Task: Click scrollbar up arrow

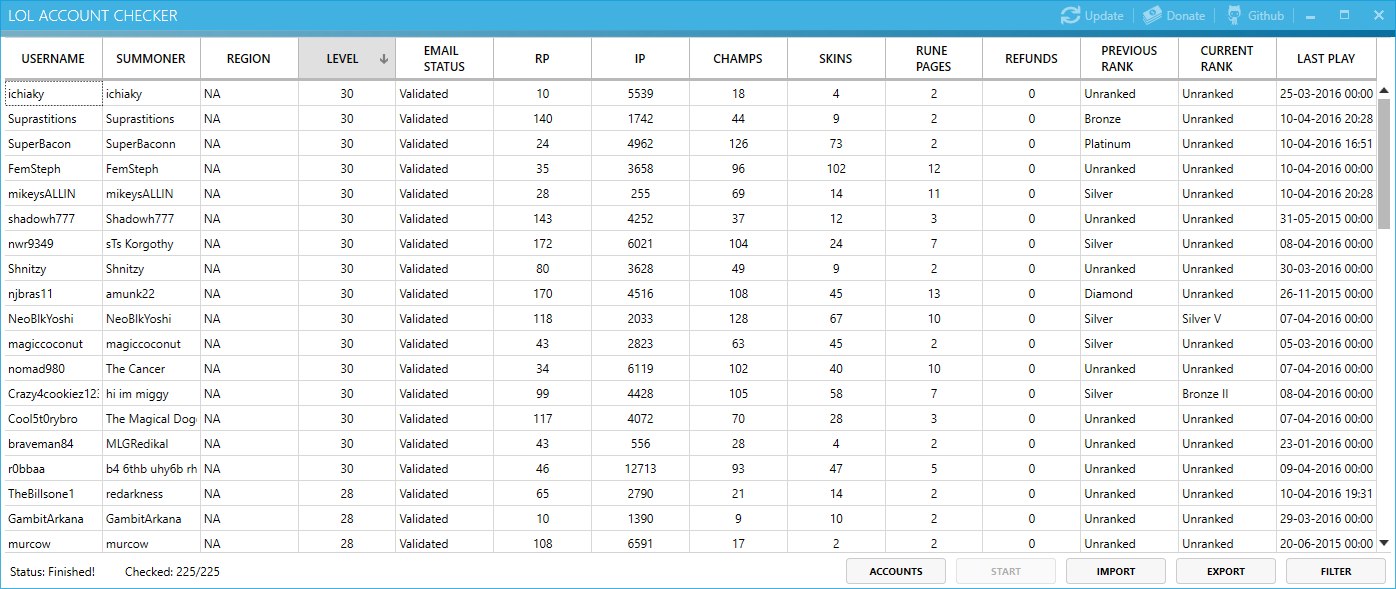Action: [x=1384, y=91]
